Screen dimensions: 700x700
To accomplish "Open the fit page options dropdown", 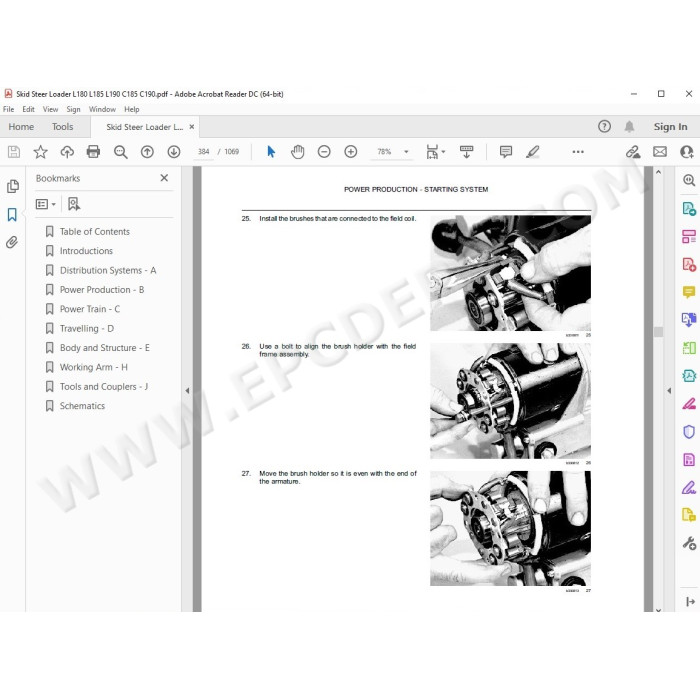I will (x=435, y=152).
